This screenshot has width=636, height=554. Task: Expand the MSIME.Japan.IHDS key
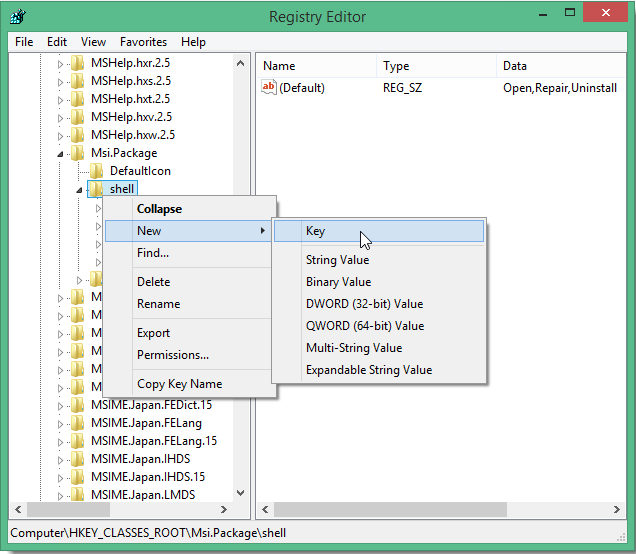coord(60,460)
